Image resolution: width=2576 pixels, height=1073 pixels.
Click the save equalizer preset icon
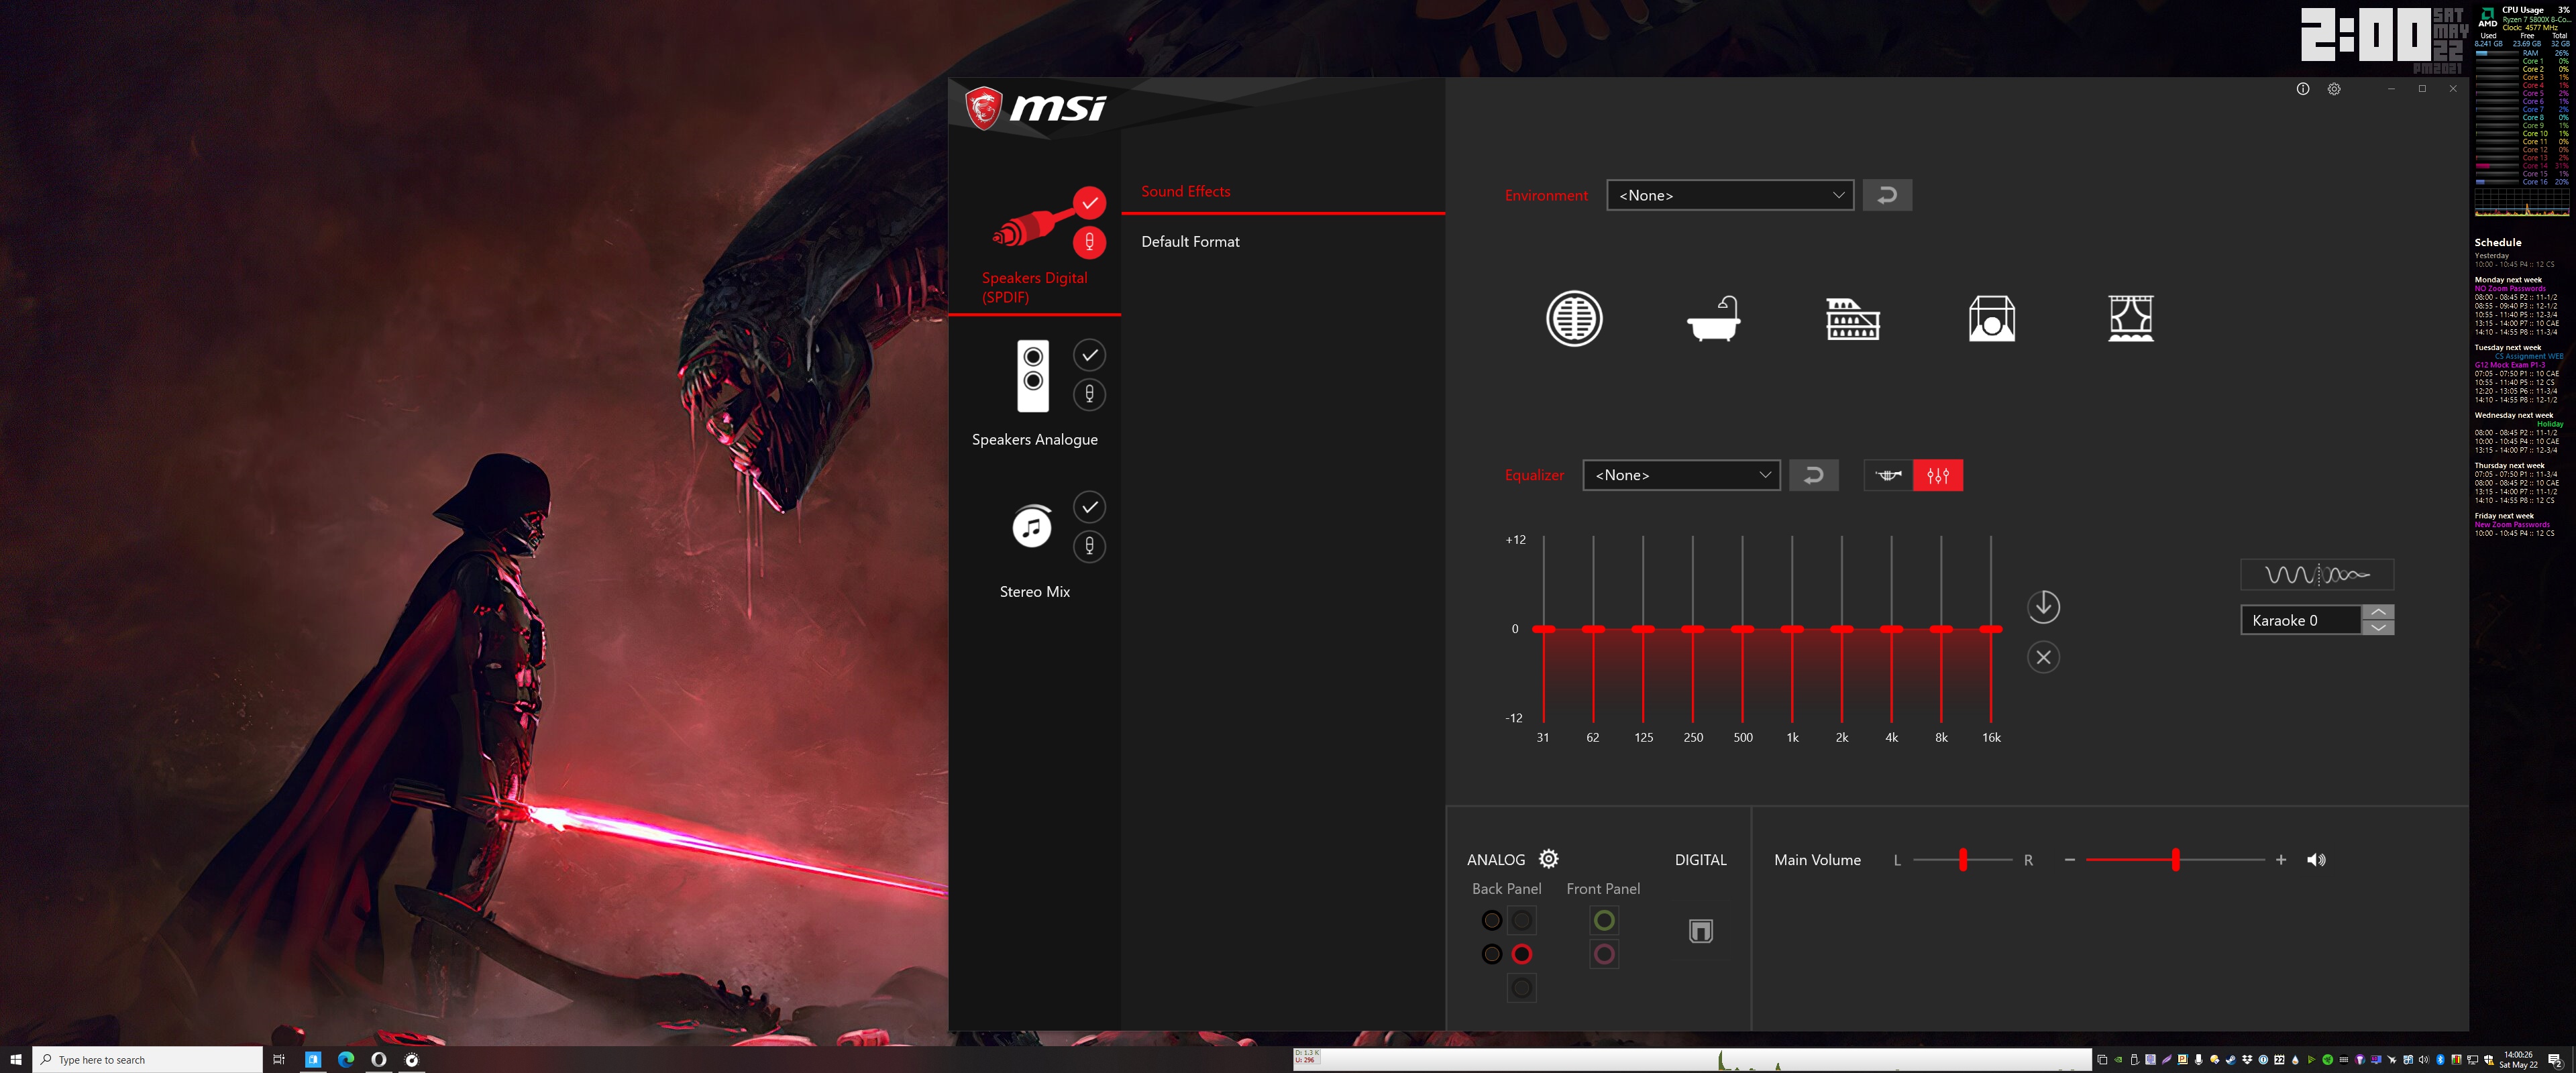(x=2045, y=605)
